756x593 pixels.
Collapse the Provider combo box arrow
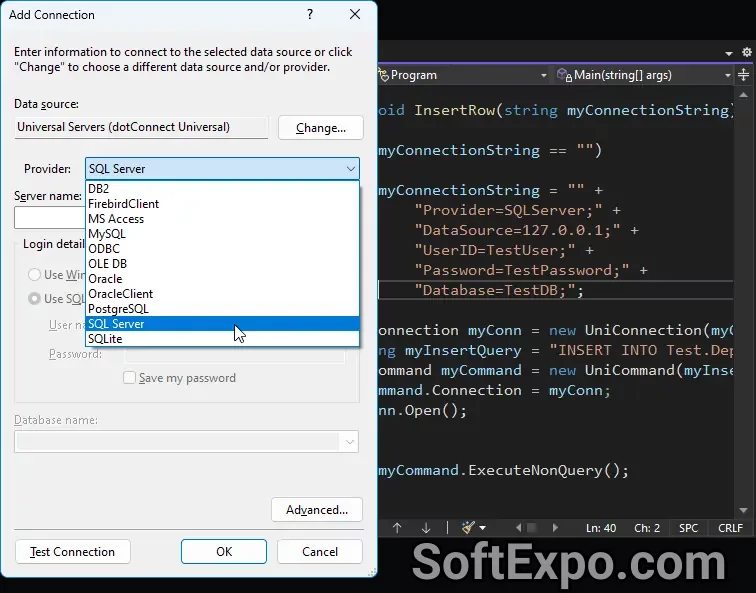pyautogui.click(x=351, y=169)
